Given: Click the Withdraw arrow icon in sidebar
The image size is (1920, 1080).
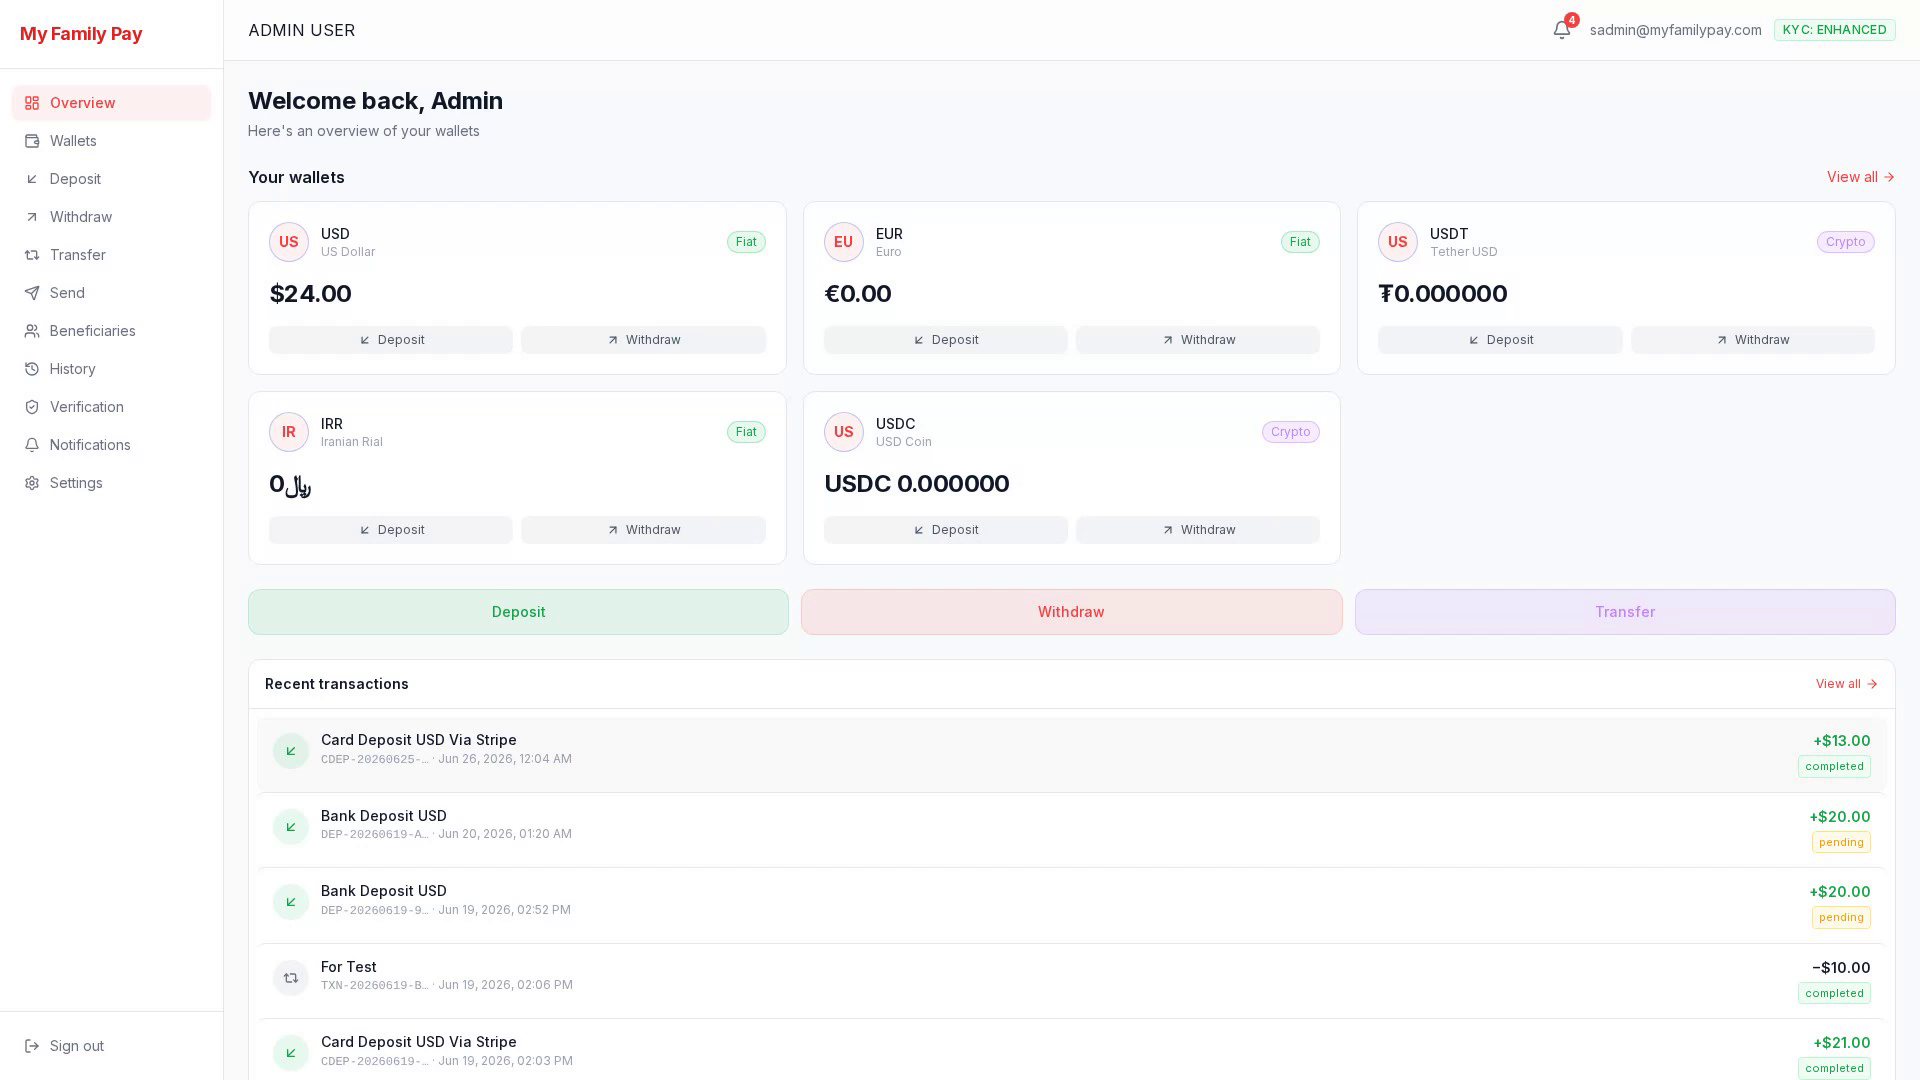Looking at the screenshot, I should point(32,217).
